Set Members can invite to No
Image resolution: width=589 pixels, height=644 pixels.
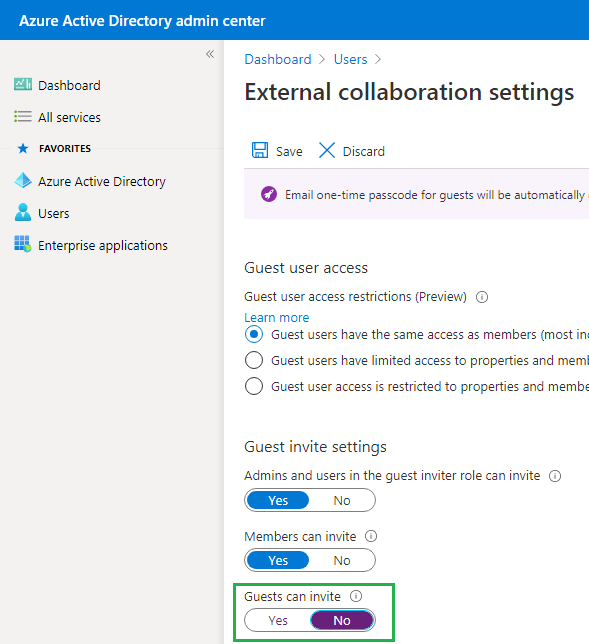(x=342, y=560)
